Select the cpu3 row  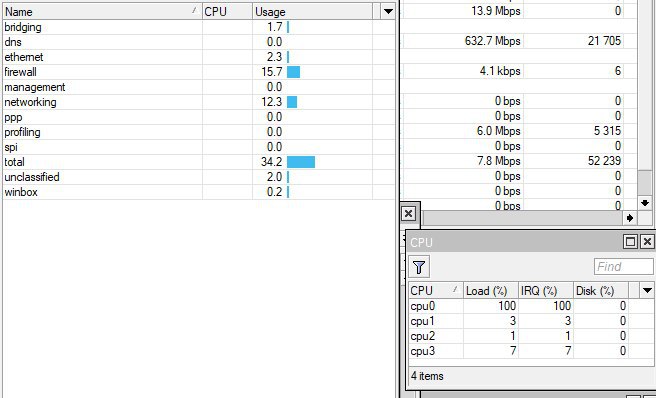click(x=531, y=351)
